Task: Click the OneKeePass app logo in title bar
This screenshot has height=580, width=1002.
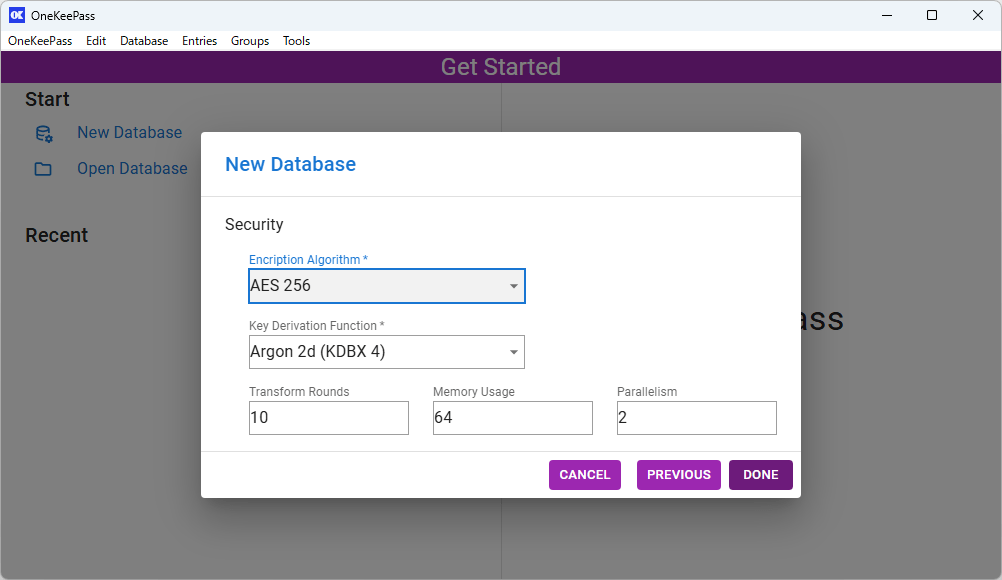Action: tap(16, 15)
